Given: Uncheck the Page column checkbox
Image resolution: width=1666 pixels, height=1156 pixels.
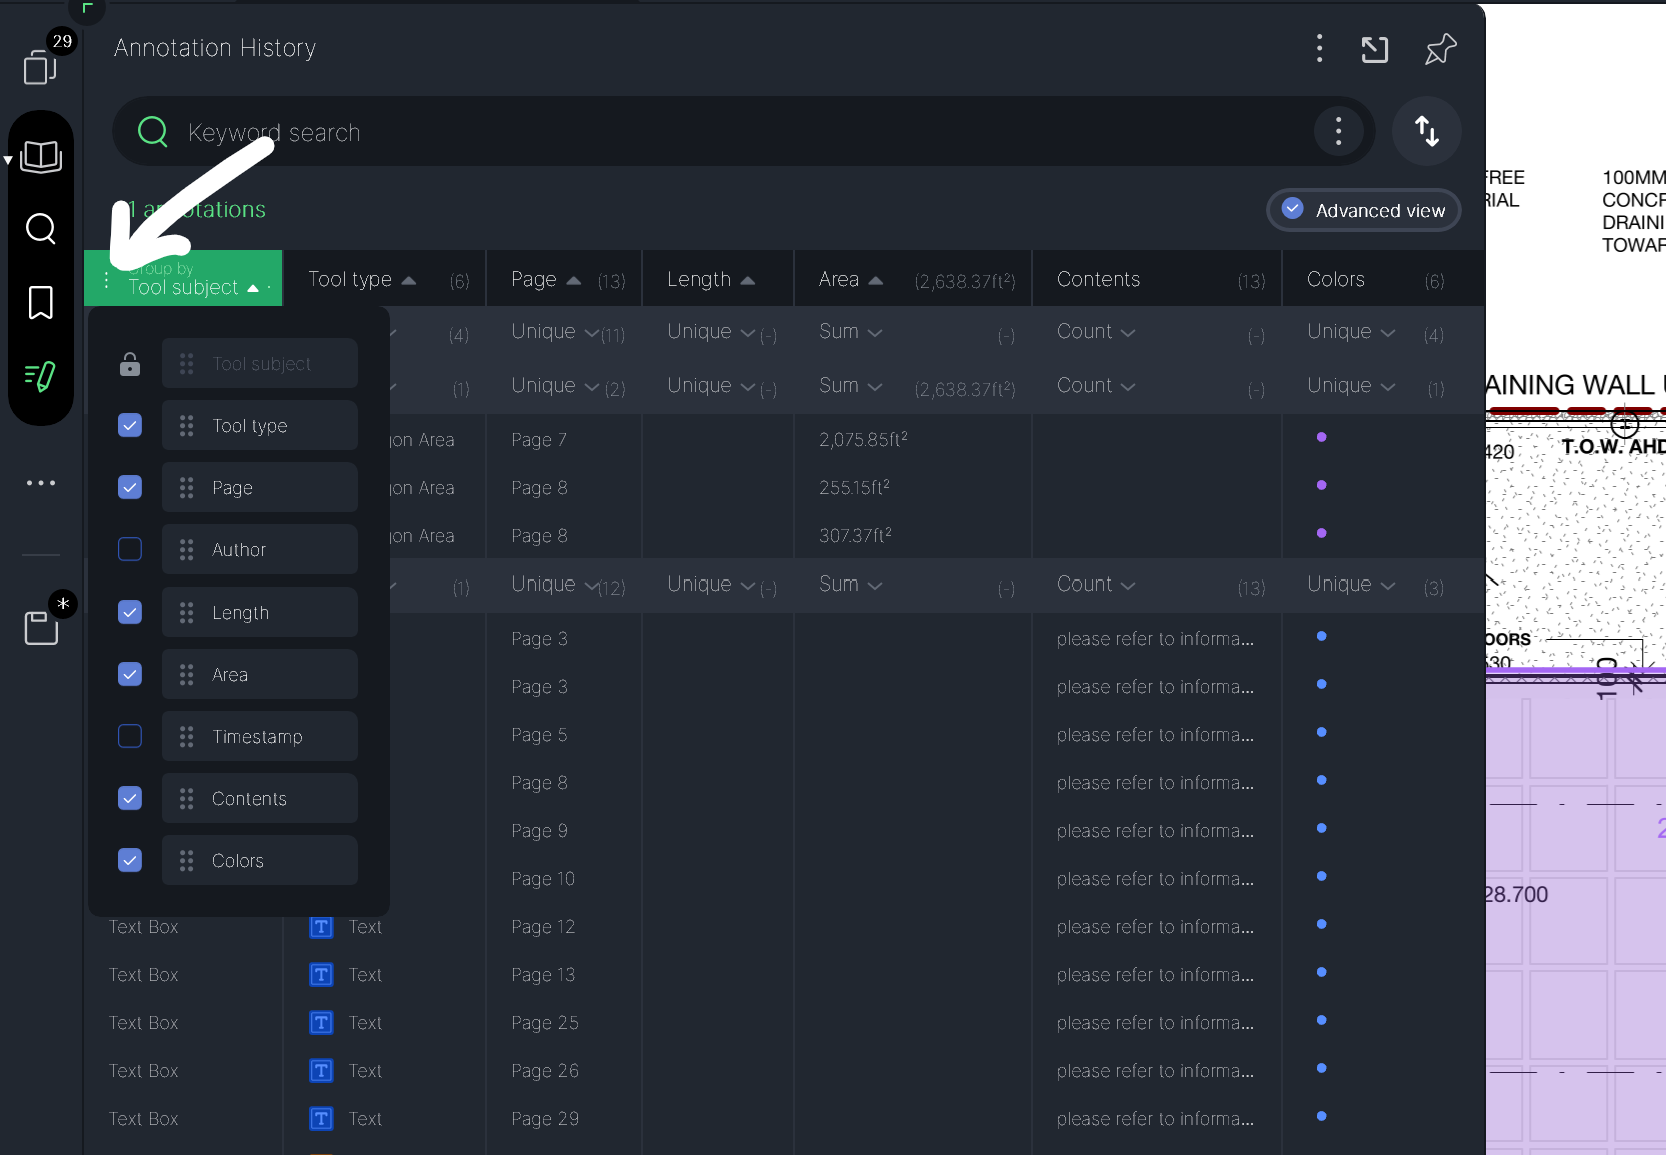Looking at the screenshot, I should tap(130, 488).
